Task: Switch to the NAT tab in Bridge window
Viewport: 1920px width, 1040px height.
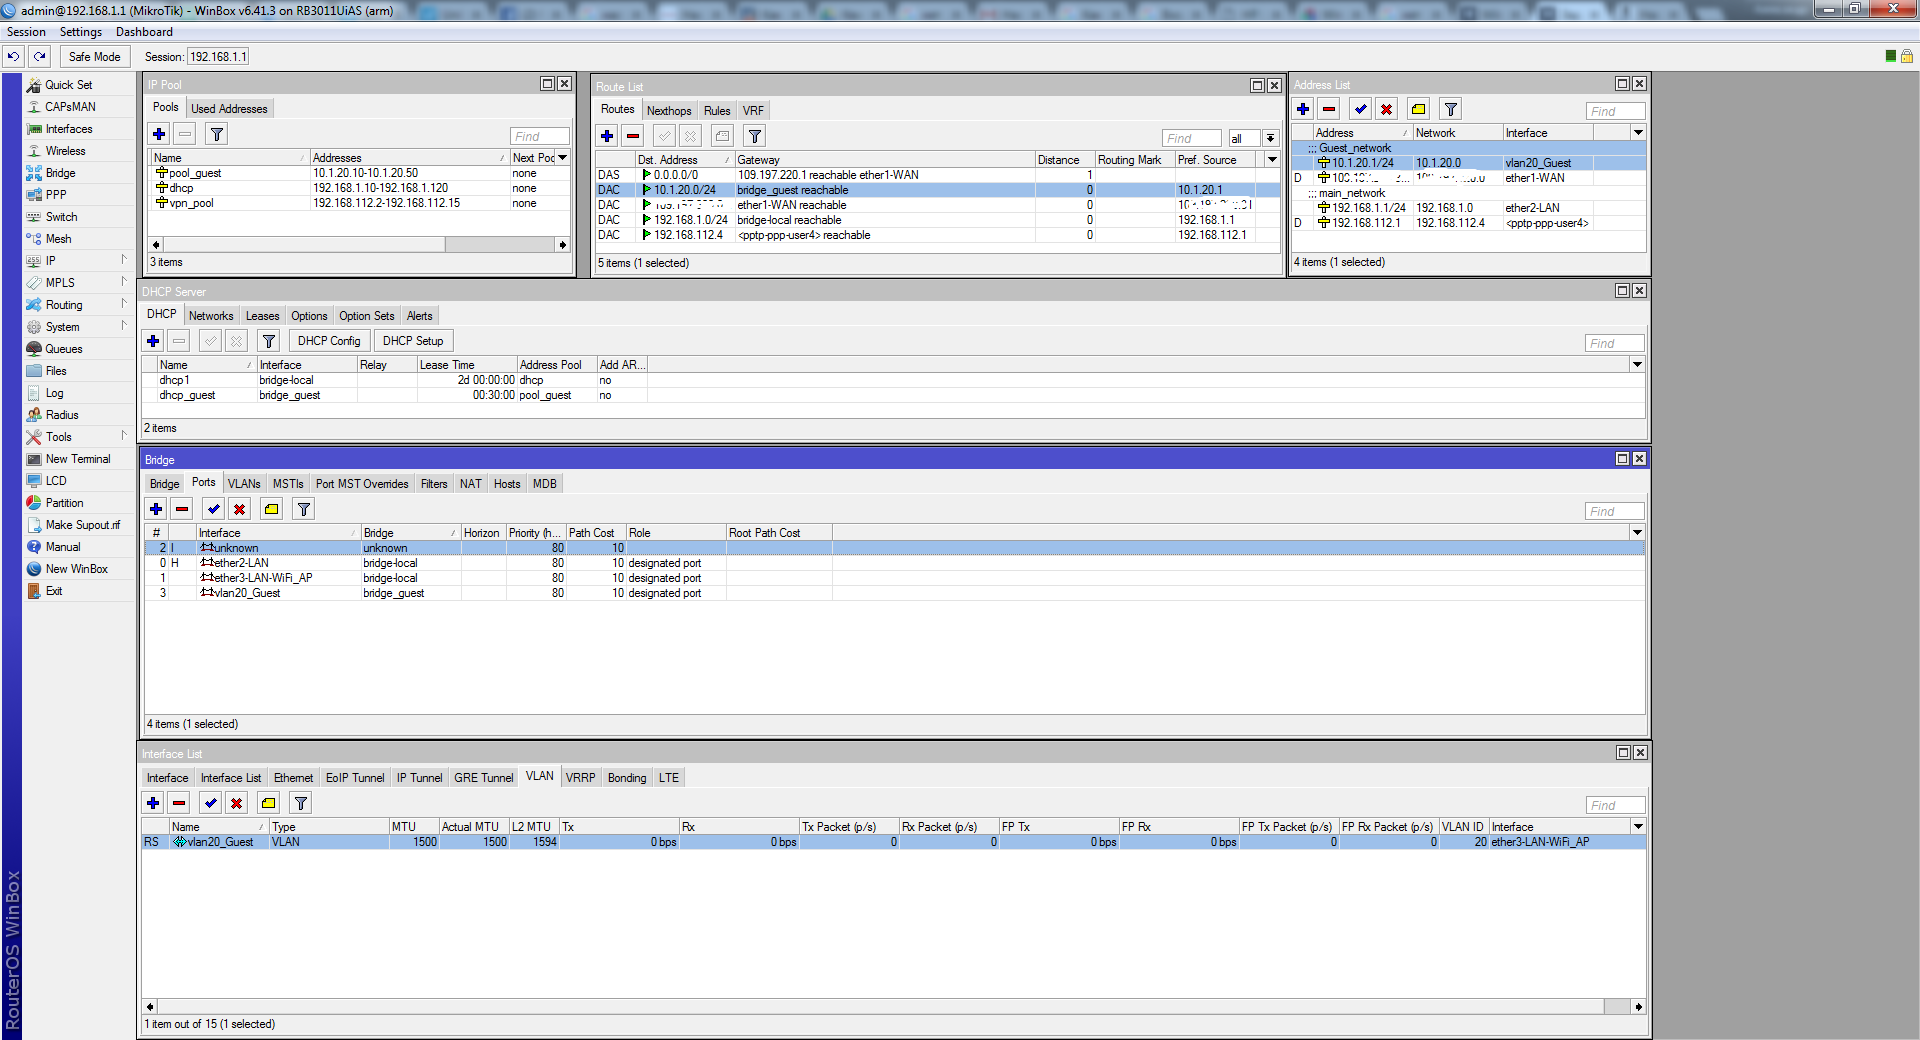Action: pos(471,484)
